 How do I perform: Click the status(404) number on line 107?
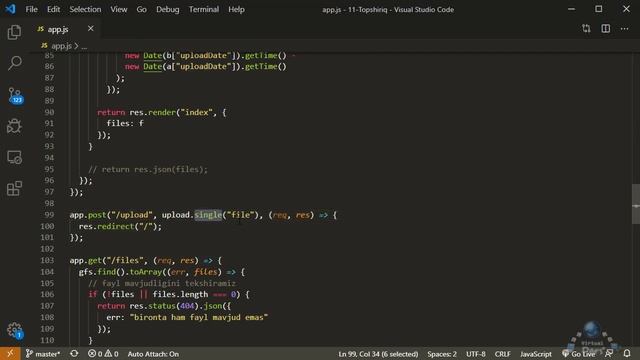coord(187,306)
